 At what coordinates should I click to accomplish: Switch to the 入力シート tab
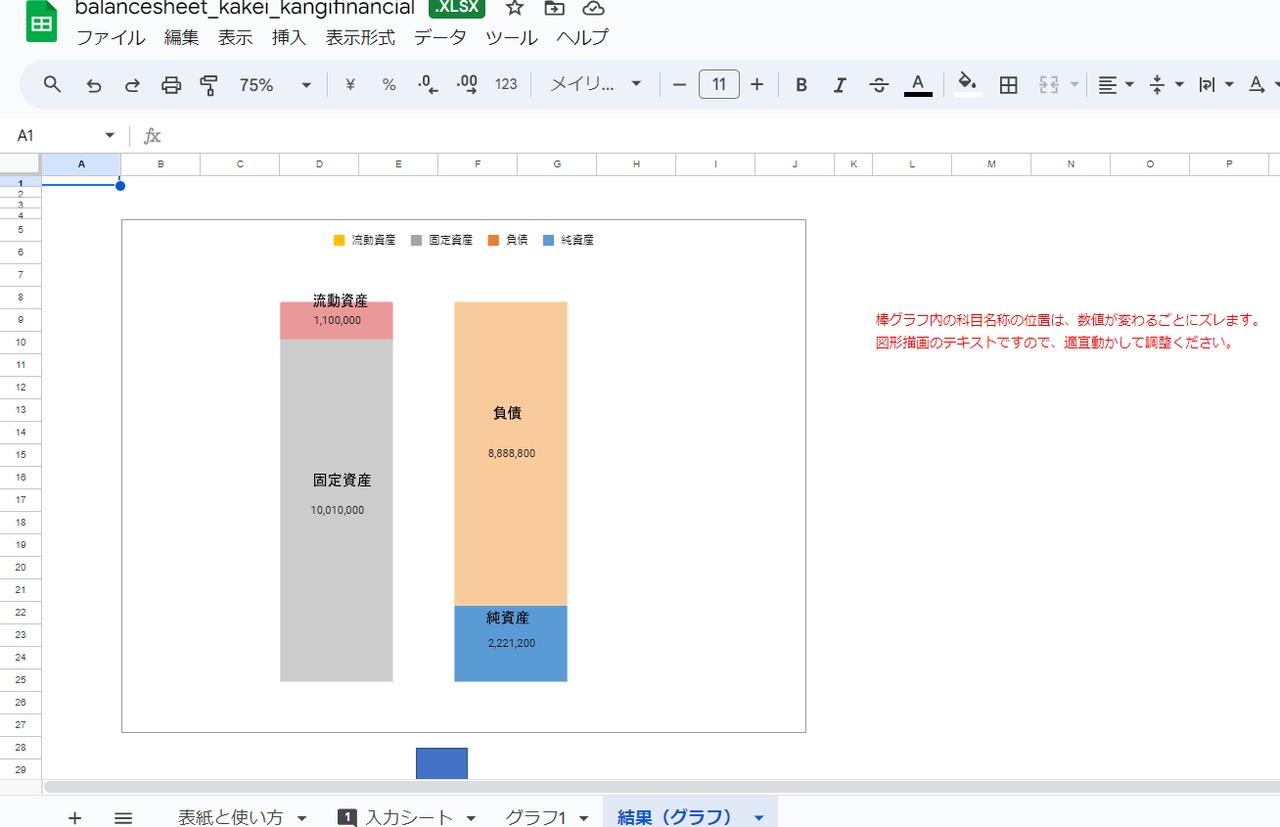(408, 817)
